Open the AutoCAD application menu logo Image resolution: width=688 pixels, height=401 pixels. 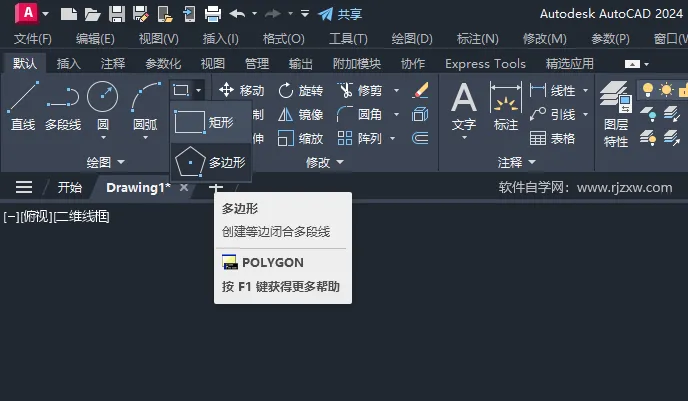pos(27,13)
